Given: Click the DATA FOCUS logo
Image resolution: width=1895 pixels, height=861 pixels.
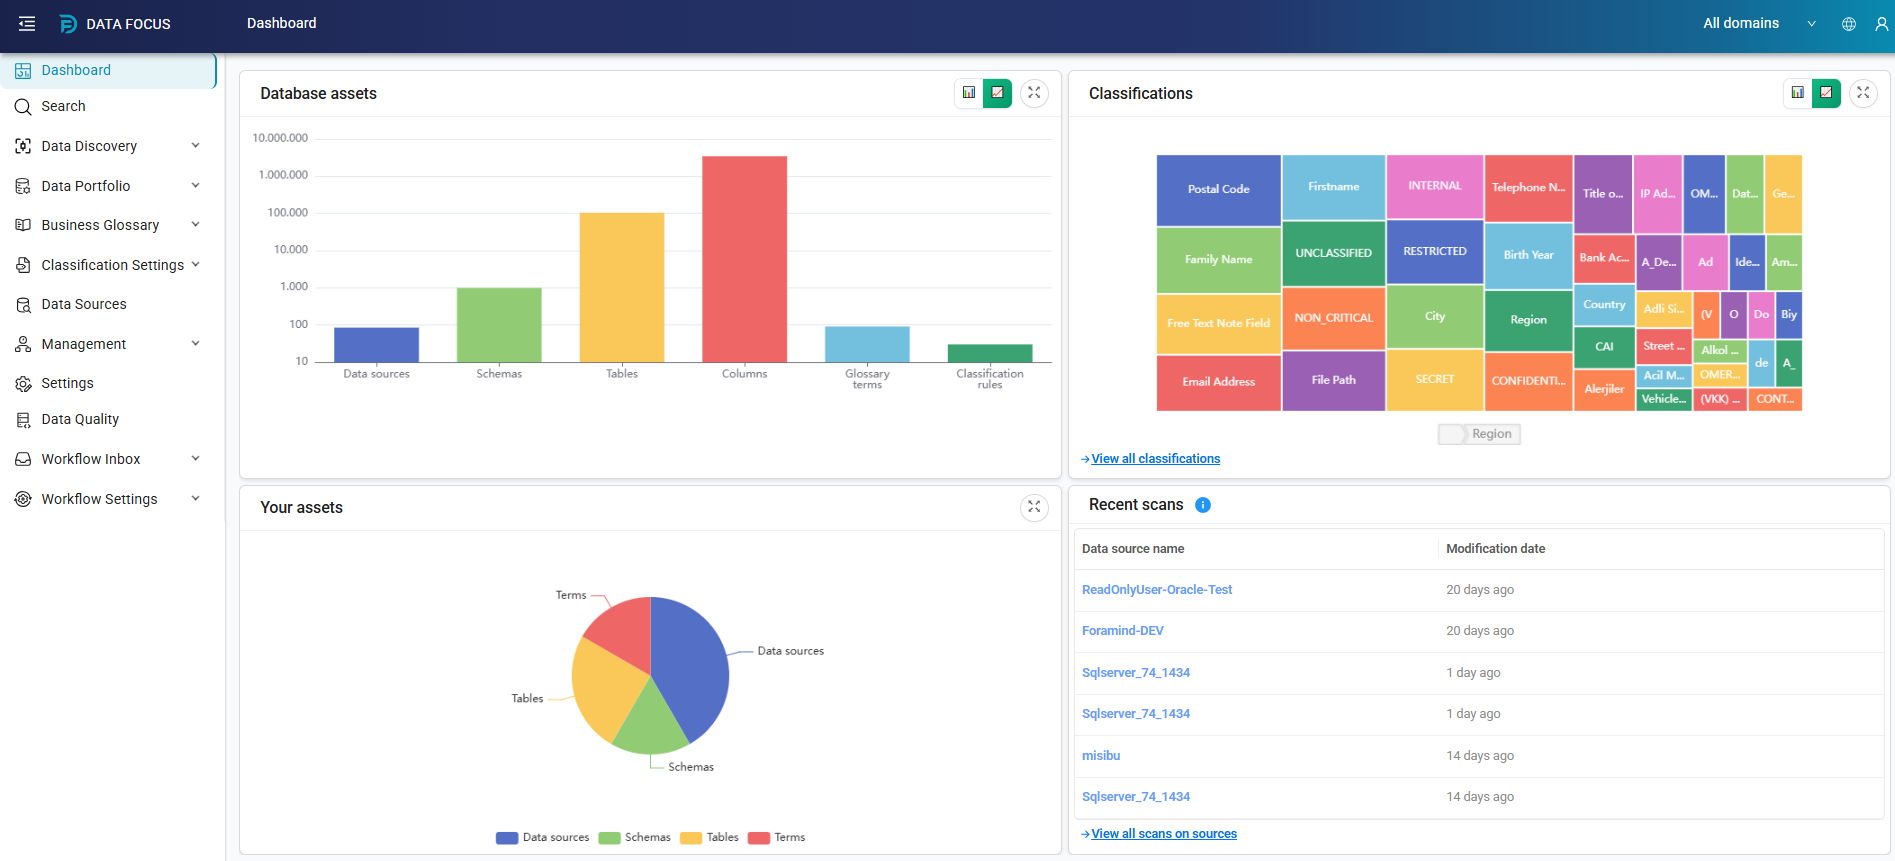Looking at the screenshot, I should (115, 24).
